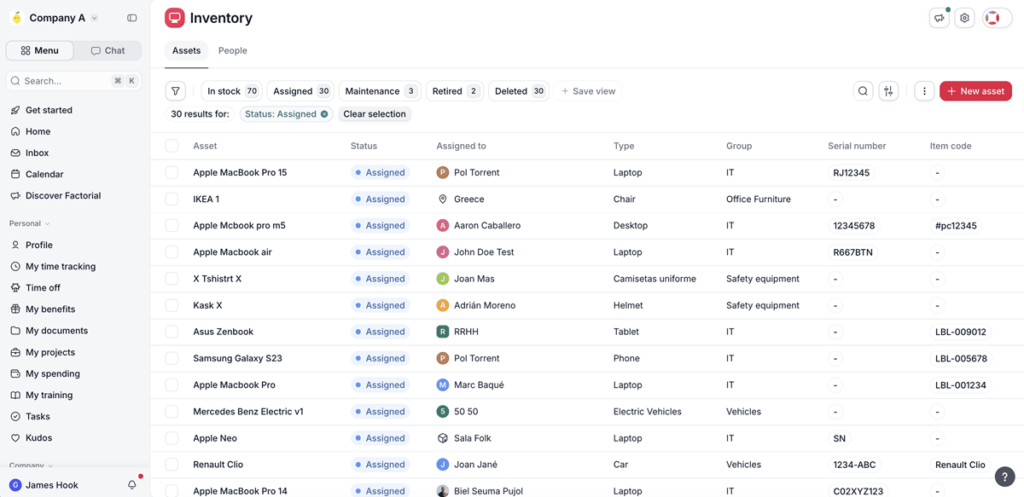The width and height of the screenshot is (1024, 497).
Task: Click serial number RJ12345
Action: [x=852, y=172]
